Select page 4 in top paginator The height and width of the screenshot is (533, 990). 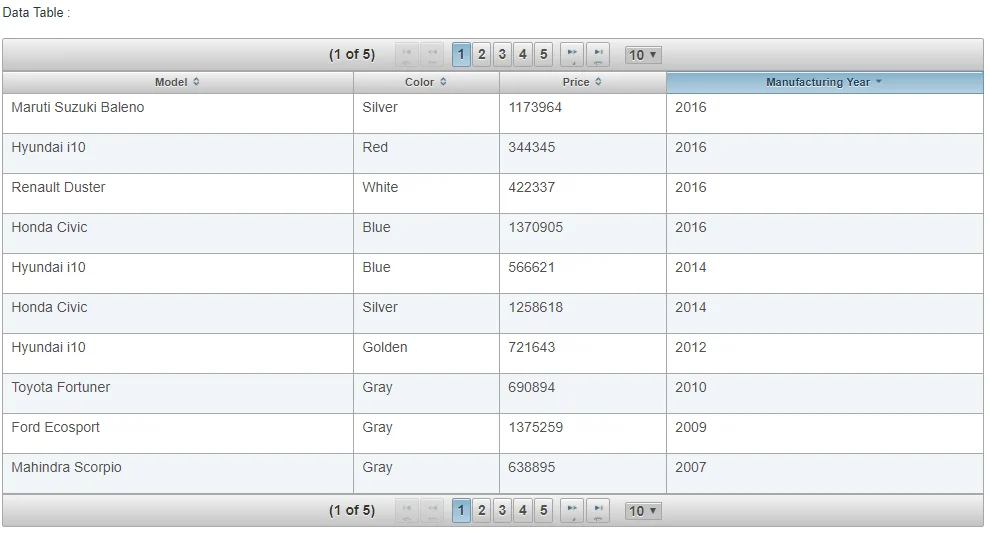(523, 55)
